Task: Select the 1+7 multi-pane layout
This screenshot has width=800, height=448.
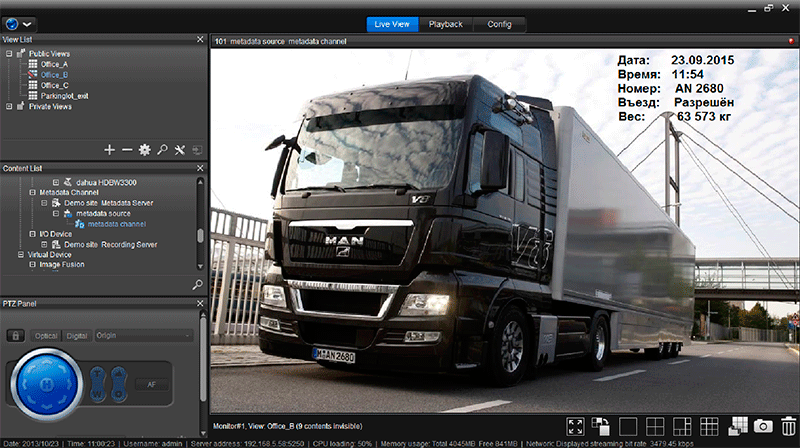Action: [682, 427]
